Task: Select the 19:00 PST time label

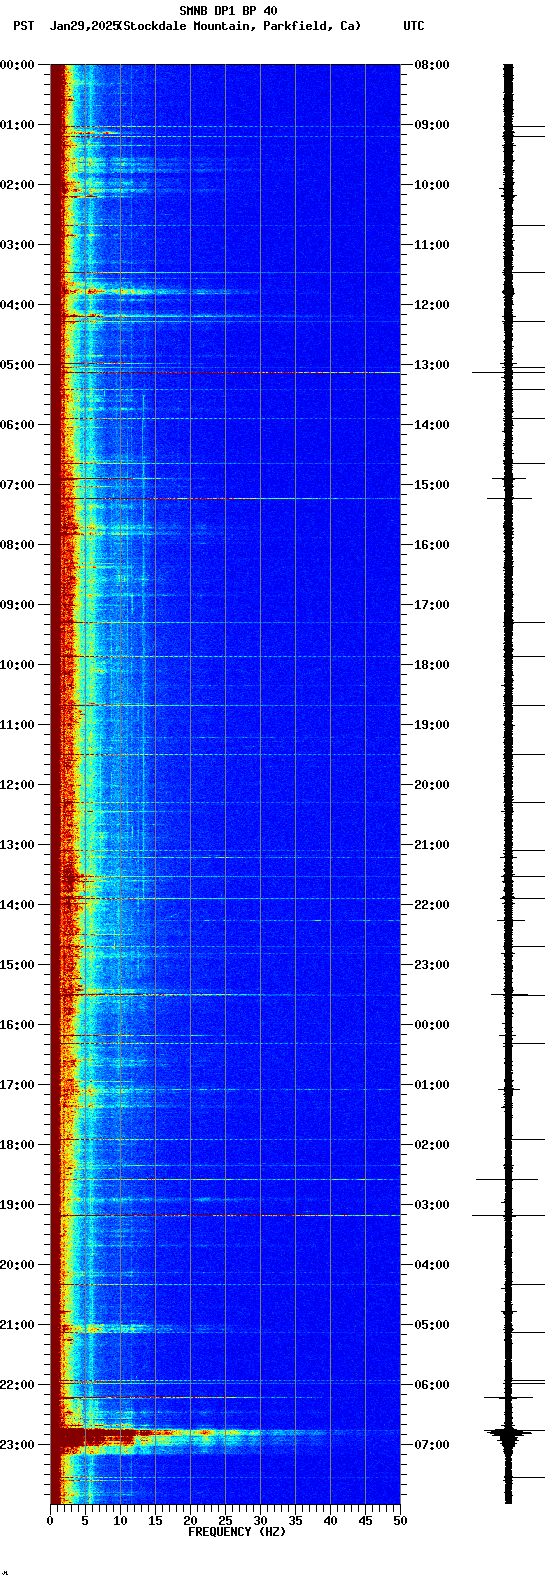Action: (x=17, y=1205)
